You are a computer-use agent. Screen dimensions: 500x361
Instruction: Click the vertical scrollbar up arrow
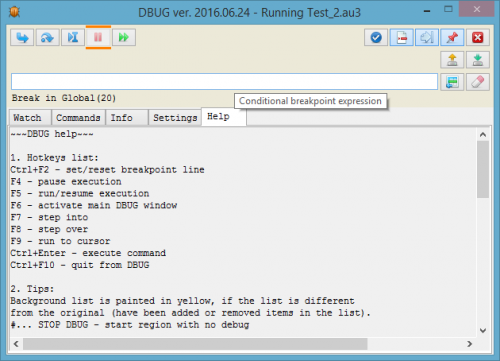[483, 135]
